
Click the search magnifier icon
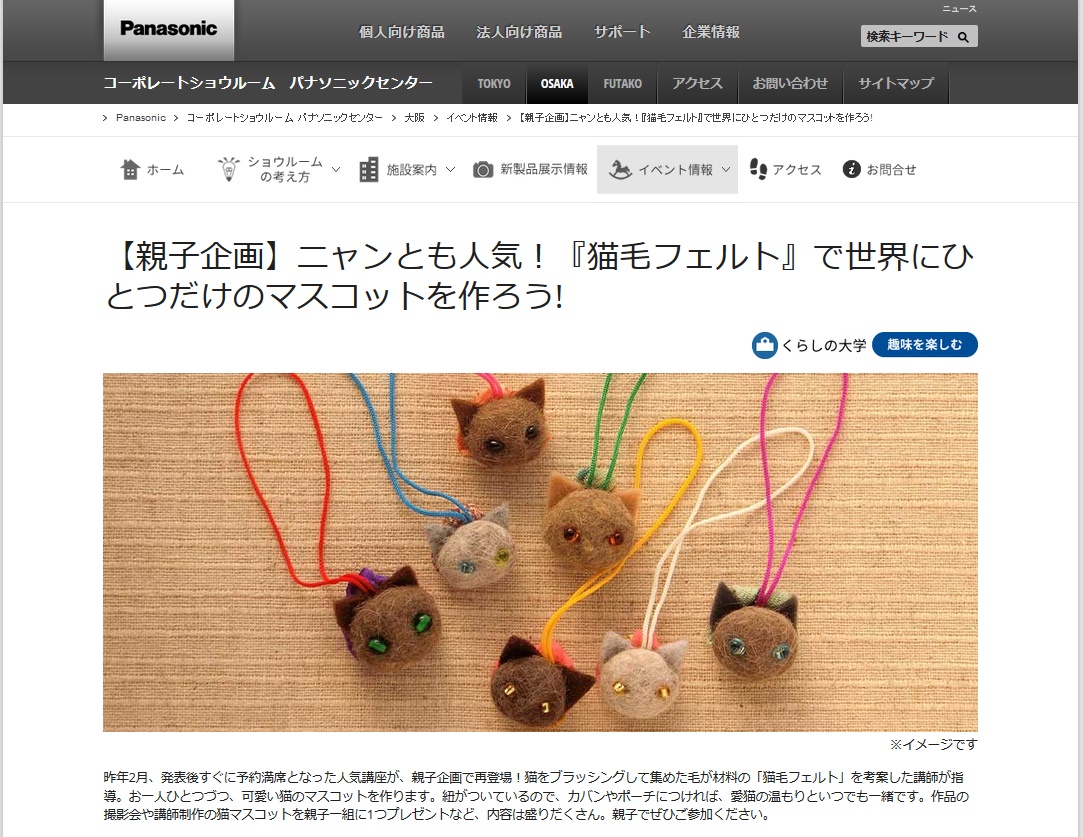point(963,37)
